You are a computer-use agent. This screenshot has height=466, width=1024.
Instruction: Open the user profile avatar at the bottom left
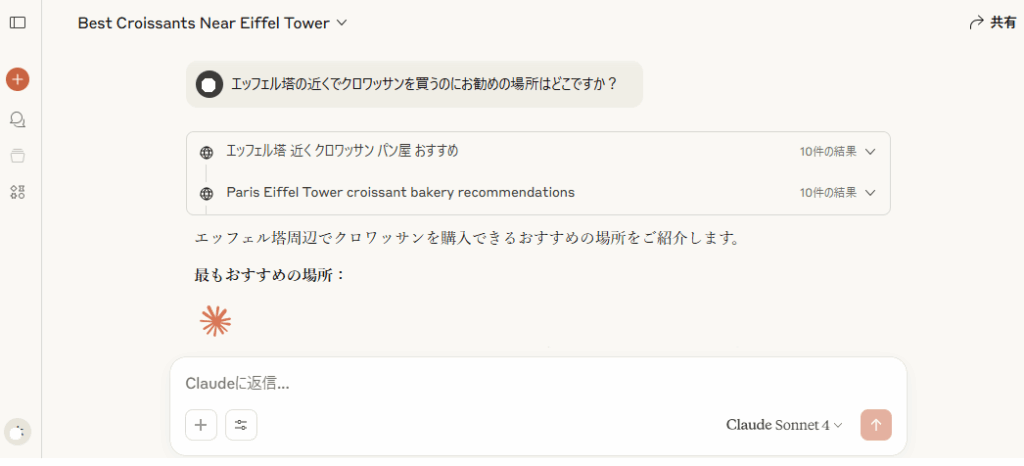click(x=18, y=431)
